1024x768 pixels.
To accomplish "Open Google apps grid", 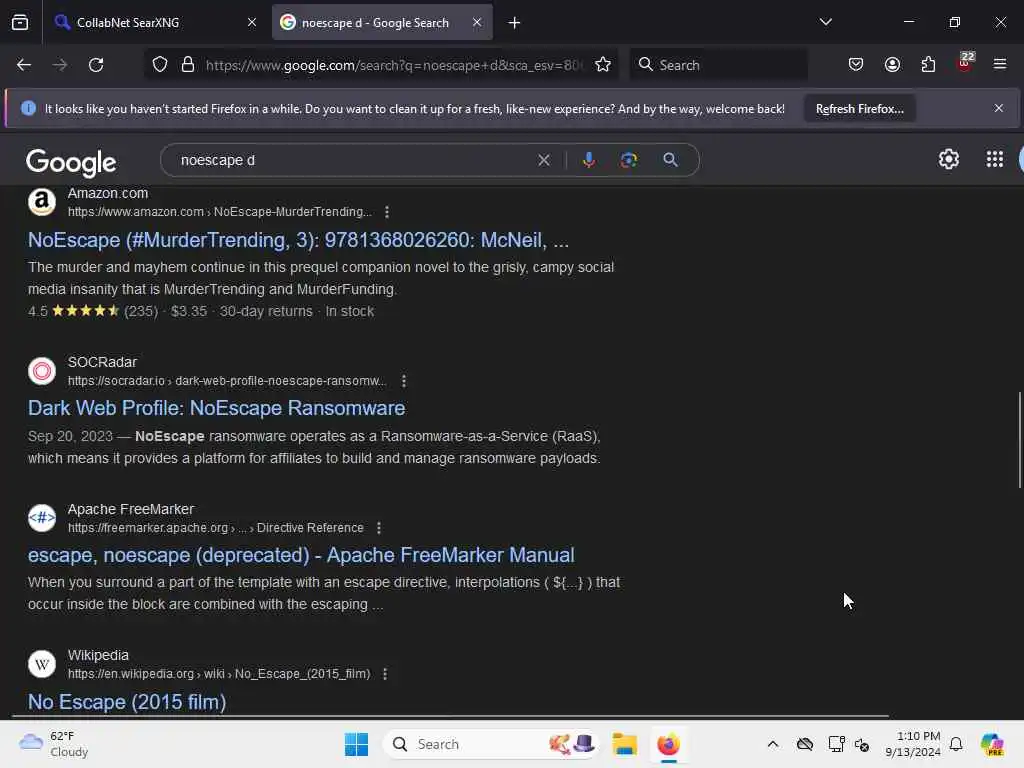I will point(995,159).
